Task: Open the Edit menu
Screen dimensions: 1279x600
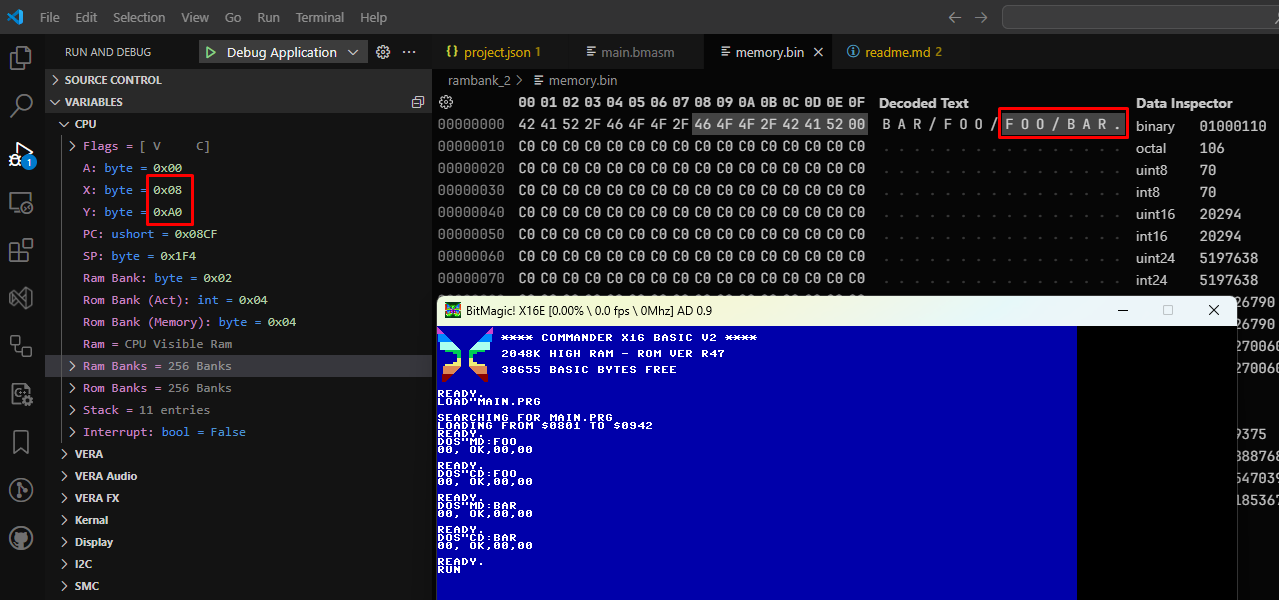Action: (x=86, y=18)
